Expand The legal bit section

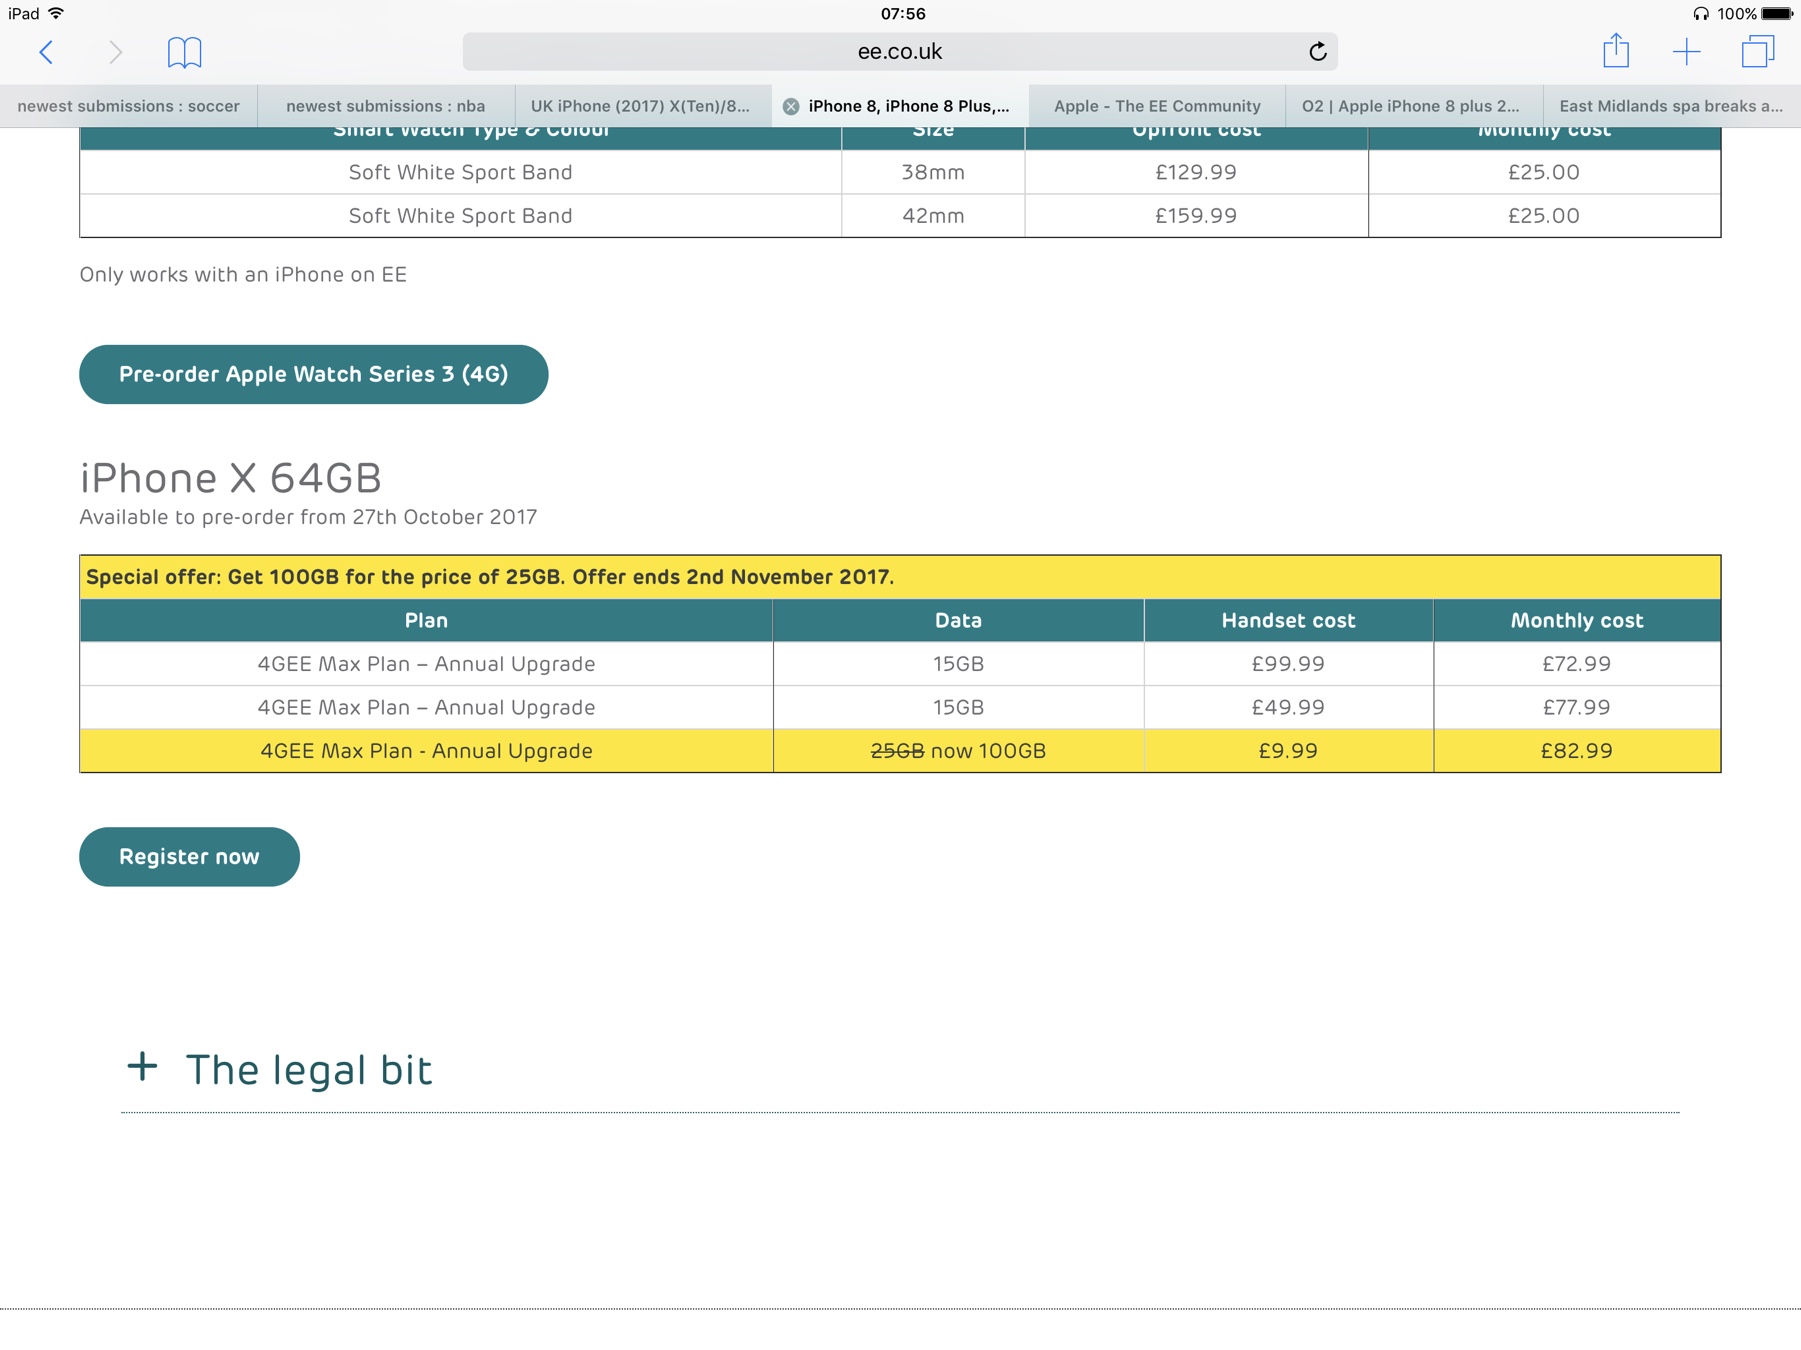coord(280,1069)
